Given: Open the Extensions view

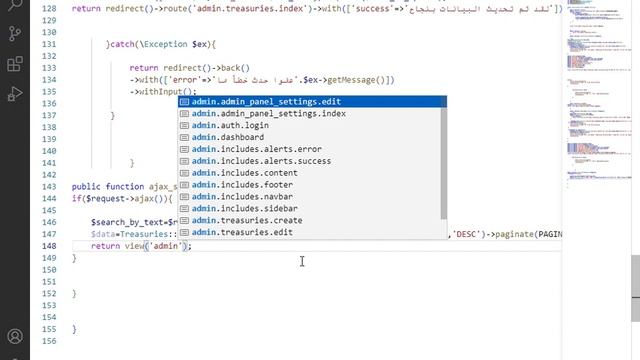Looking at the screenshot, I should 15,64.
